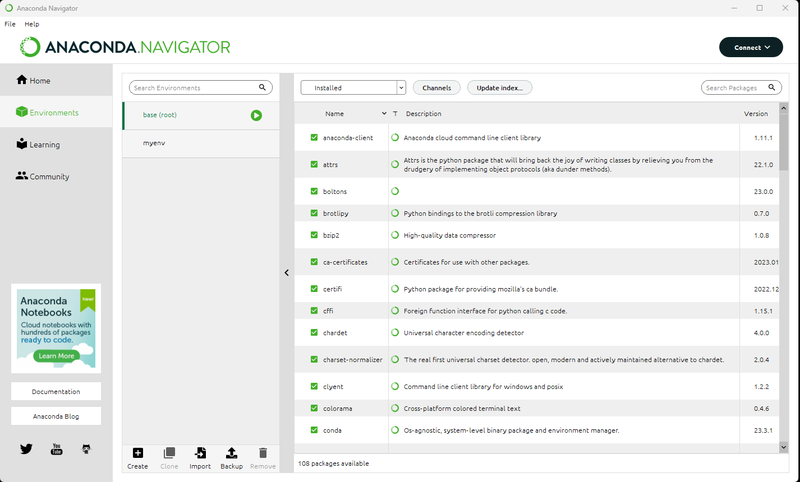The width and height of the screenshot is (800, 482).
Task: Click the Search Environments field
Action: coord(201,88)
